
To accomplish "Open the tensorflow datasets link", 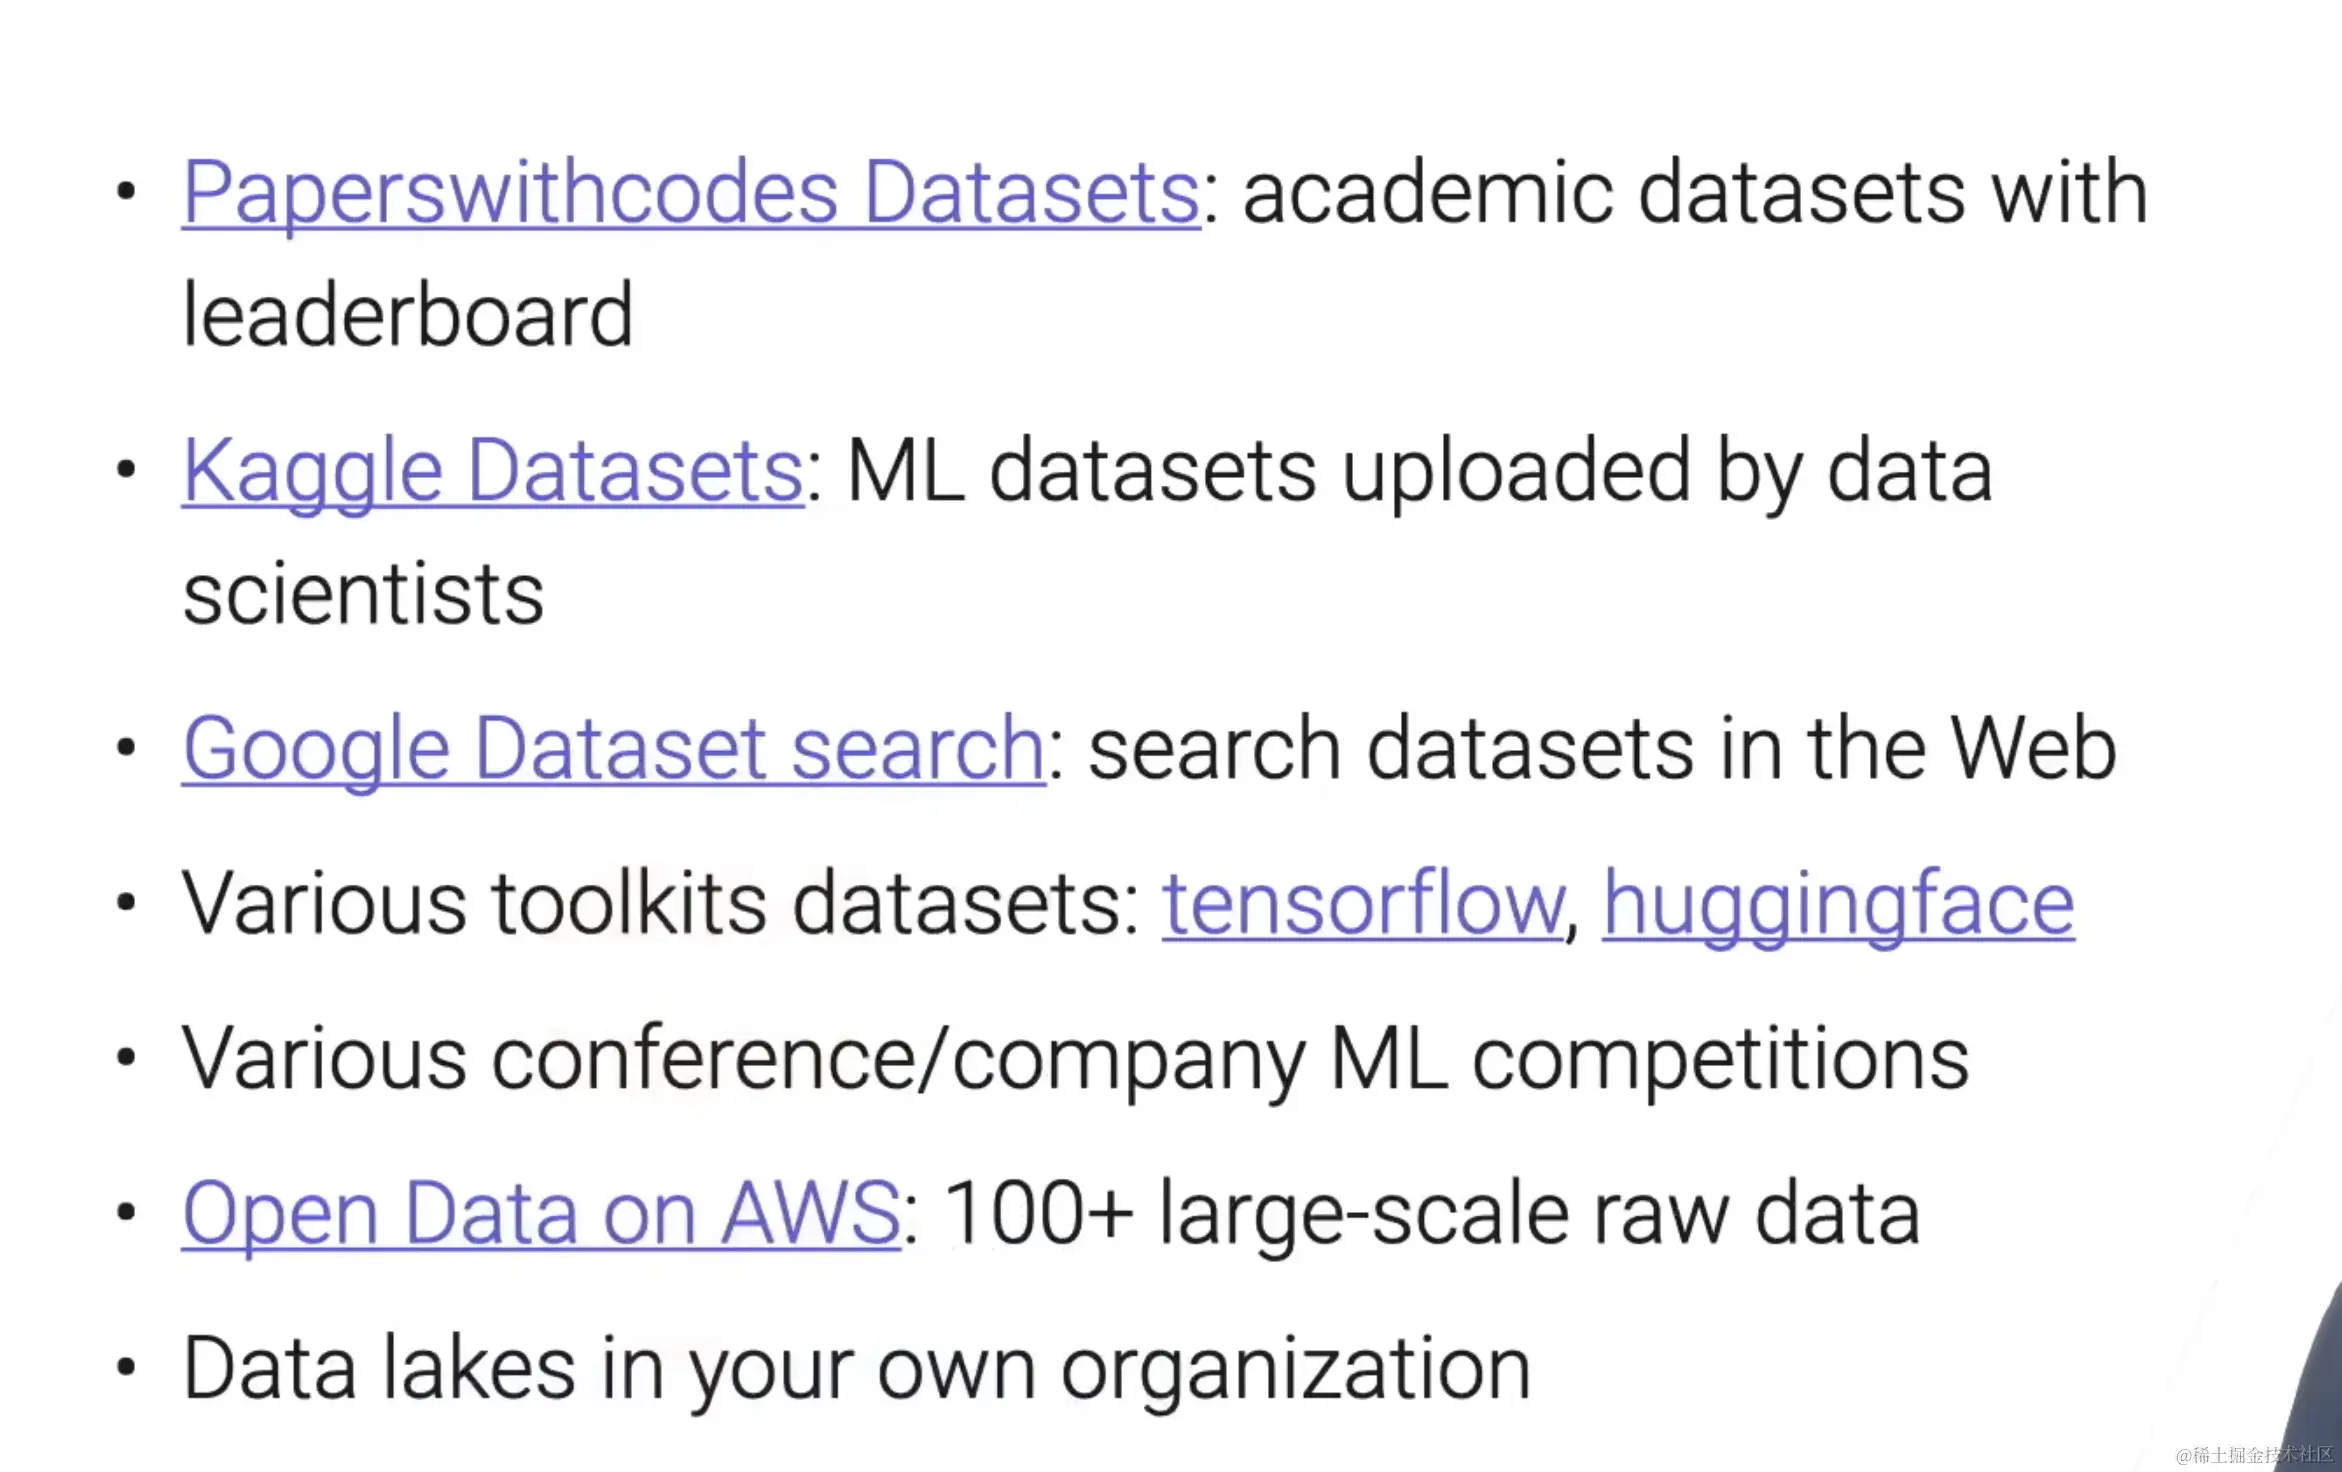I will point(1364,904).
